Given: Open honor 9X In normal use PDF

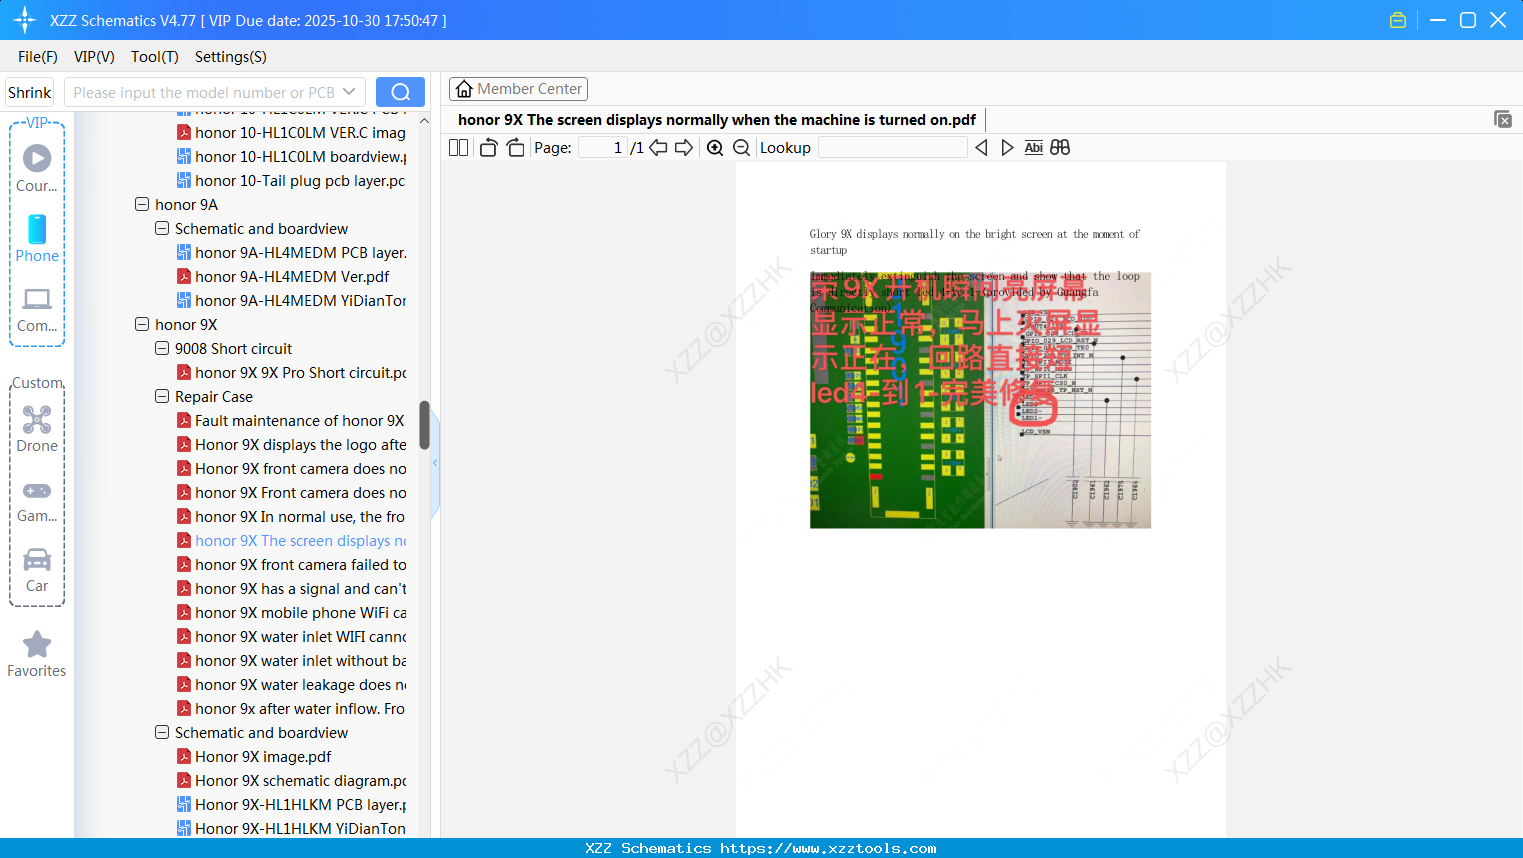Looking at the screenshot, I should click(x=291, y=516).
